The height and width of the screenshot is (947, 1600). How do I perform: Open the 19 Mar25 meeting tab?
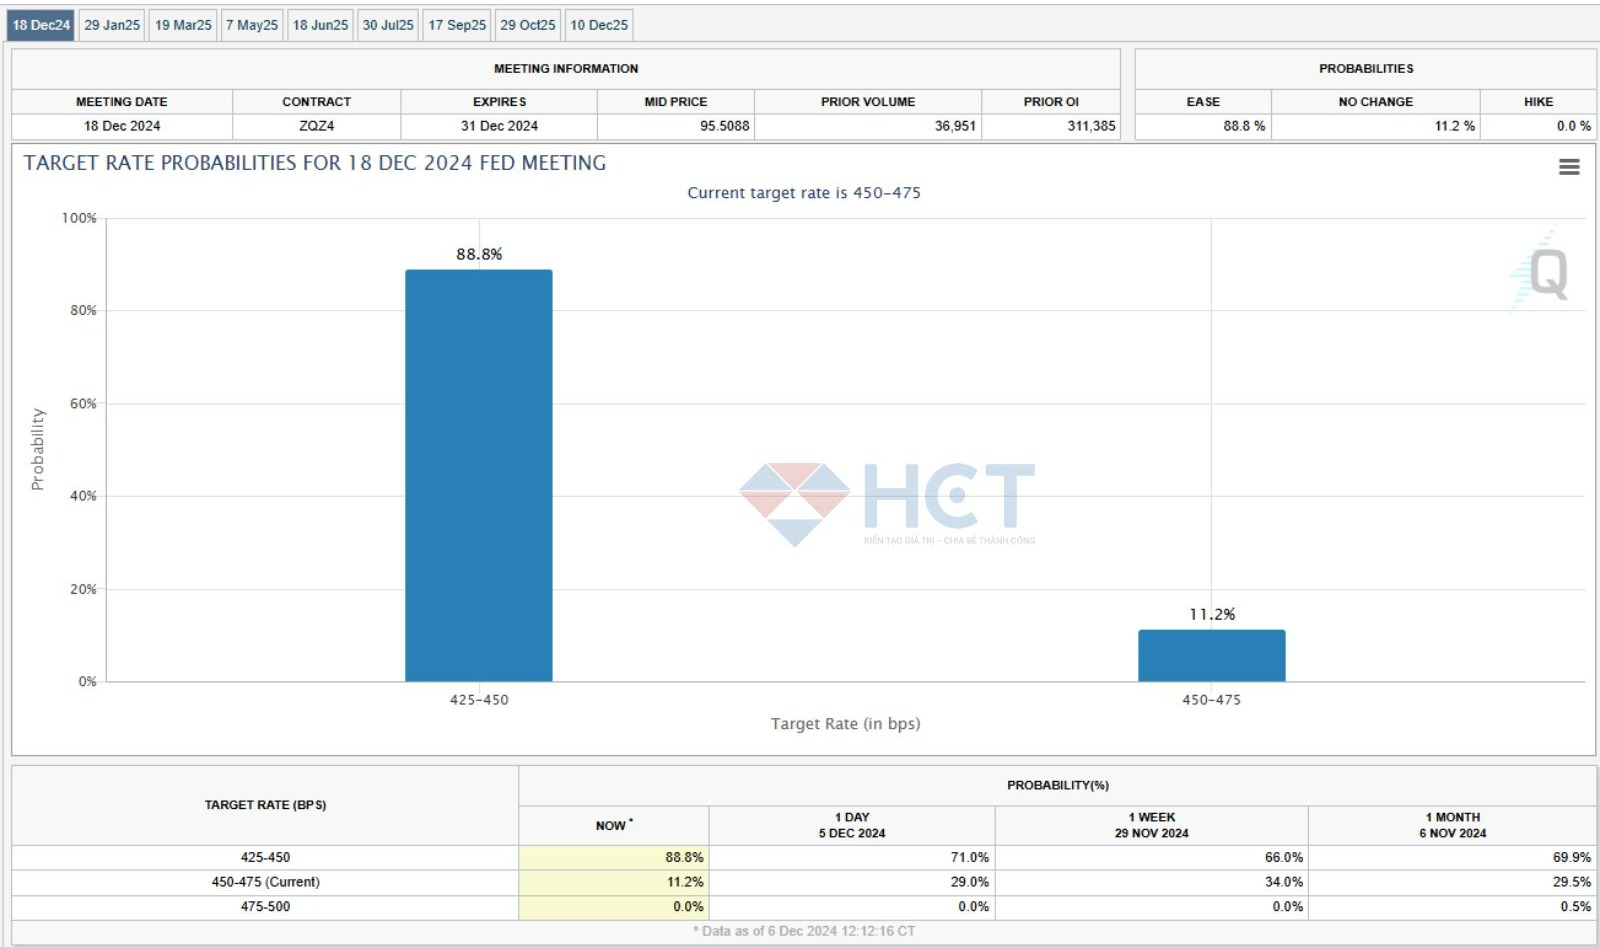pyautogui.click(x=183, y=25)
